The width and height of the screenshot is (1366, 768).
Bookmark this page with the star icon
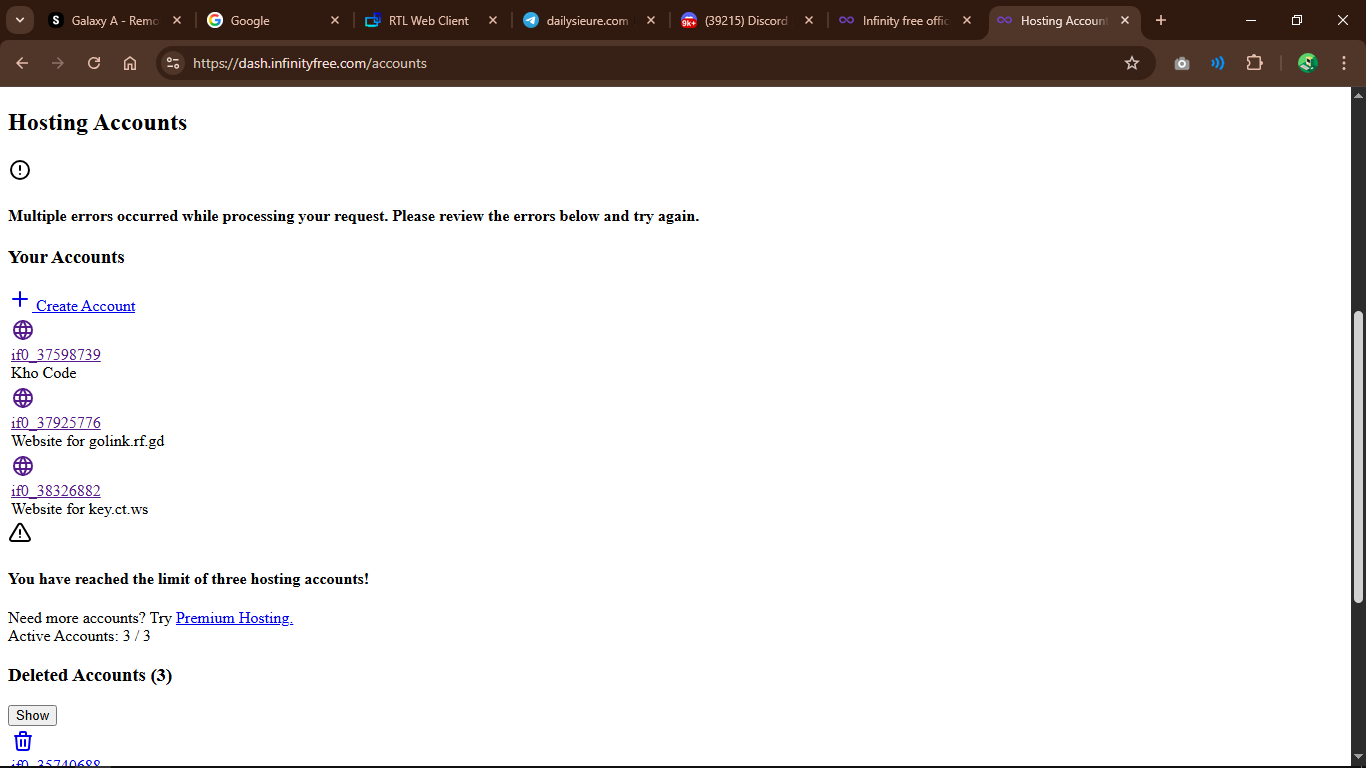pyautogui.click(x=1132, y=63)
